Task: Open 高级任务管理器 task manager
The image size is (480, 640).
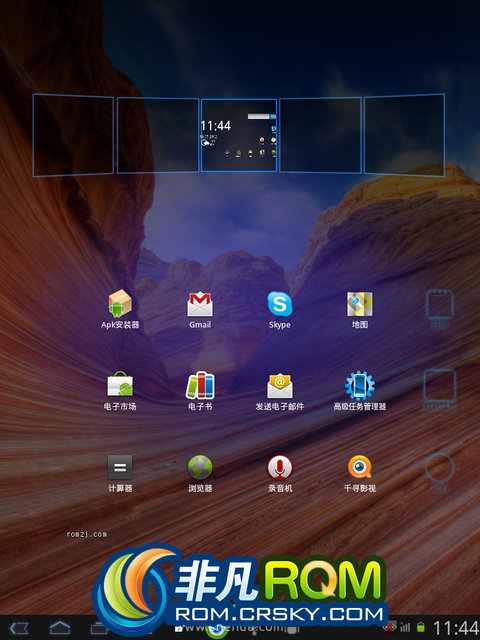Action: pos(360,390)
